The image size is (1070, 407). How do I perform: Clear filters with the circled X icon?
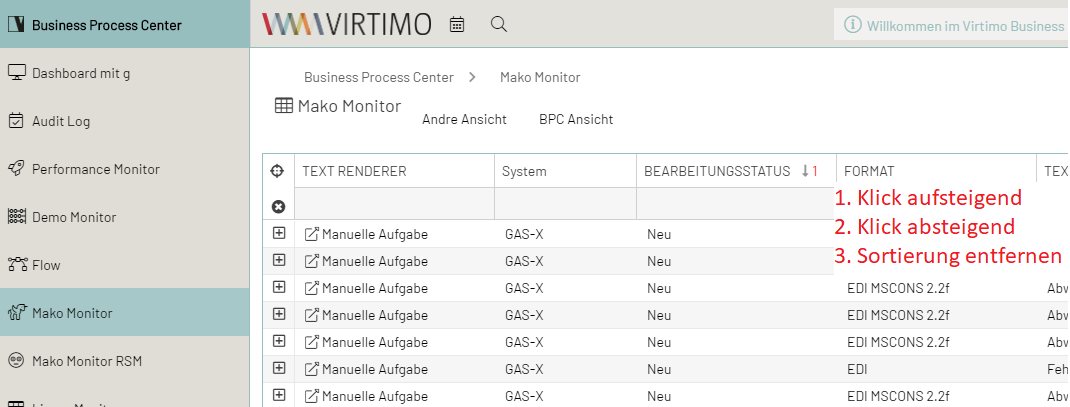click(x=278, y=206)
